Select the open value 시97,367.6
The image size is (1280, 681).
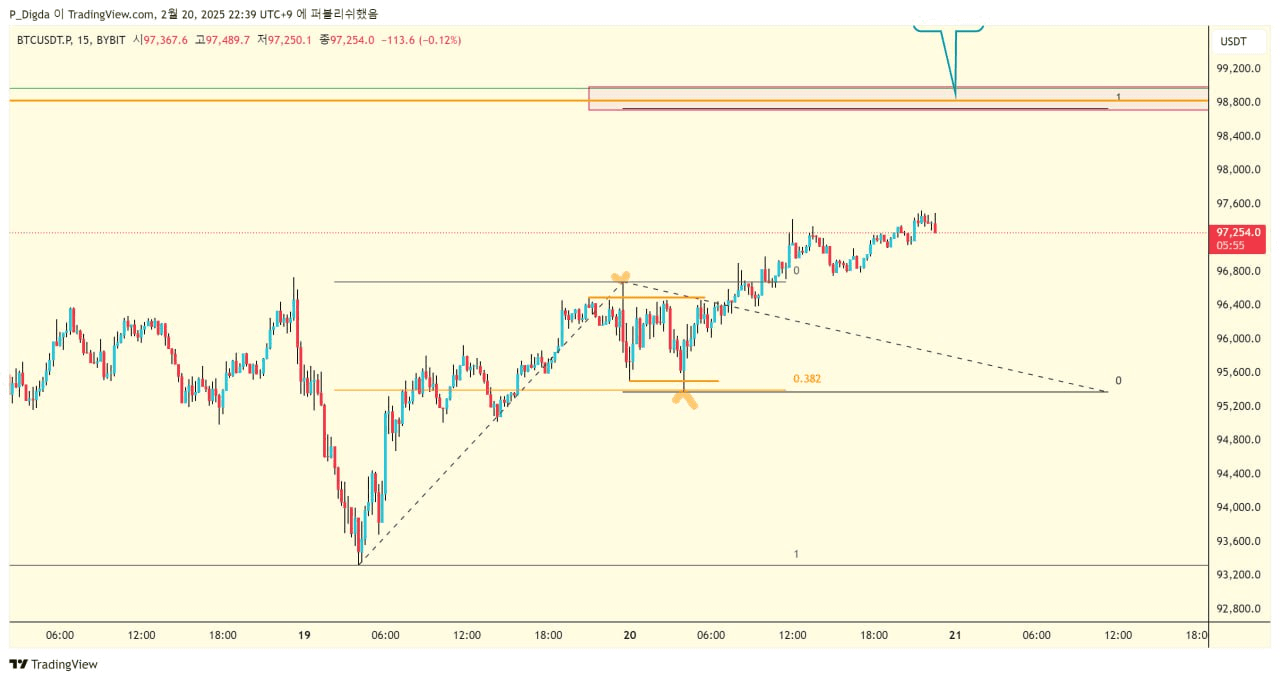tap(159, 40)
